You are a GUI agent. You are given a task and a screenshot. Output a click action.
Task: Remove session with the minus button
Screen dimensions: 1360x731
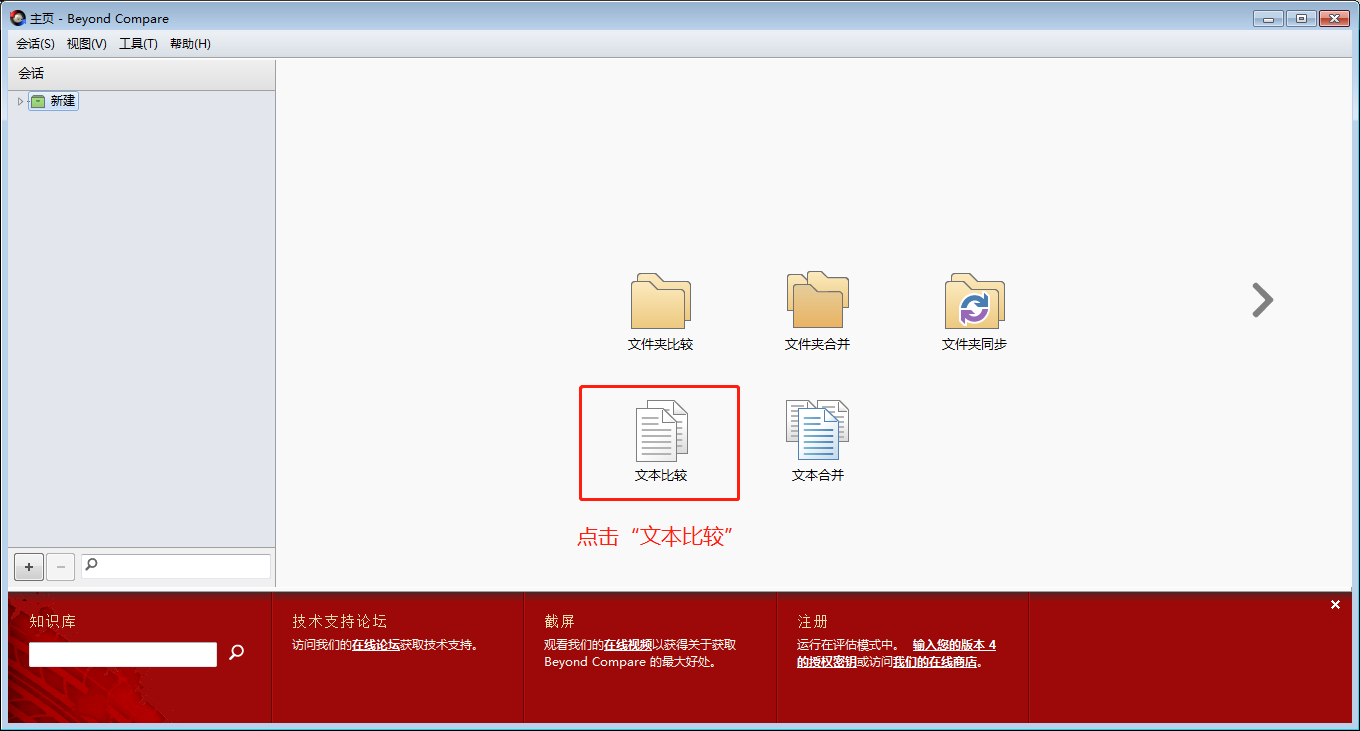tap(61, 567)
